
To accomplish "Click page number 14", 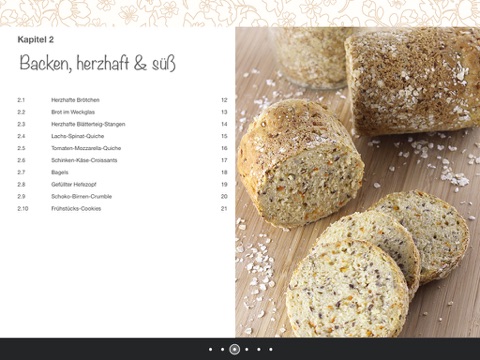I will click(224, 124).
